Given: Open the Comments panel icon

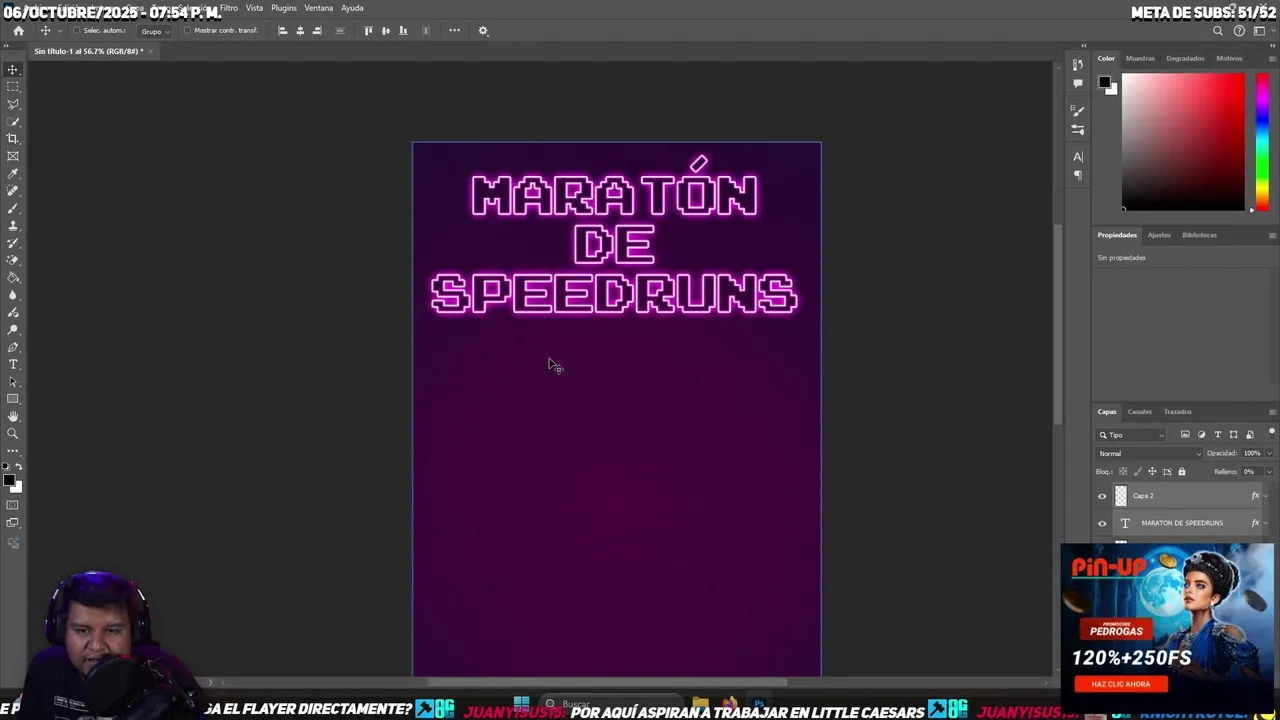Looking at the screenshot, I should pyautogui.click(x=1077, y=83).
